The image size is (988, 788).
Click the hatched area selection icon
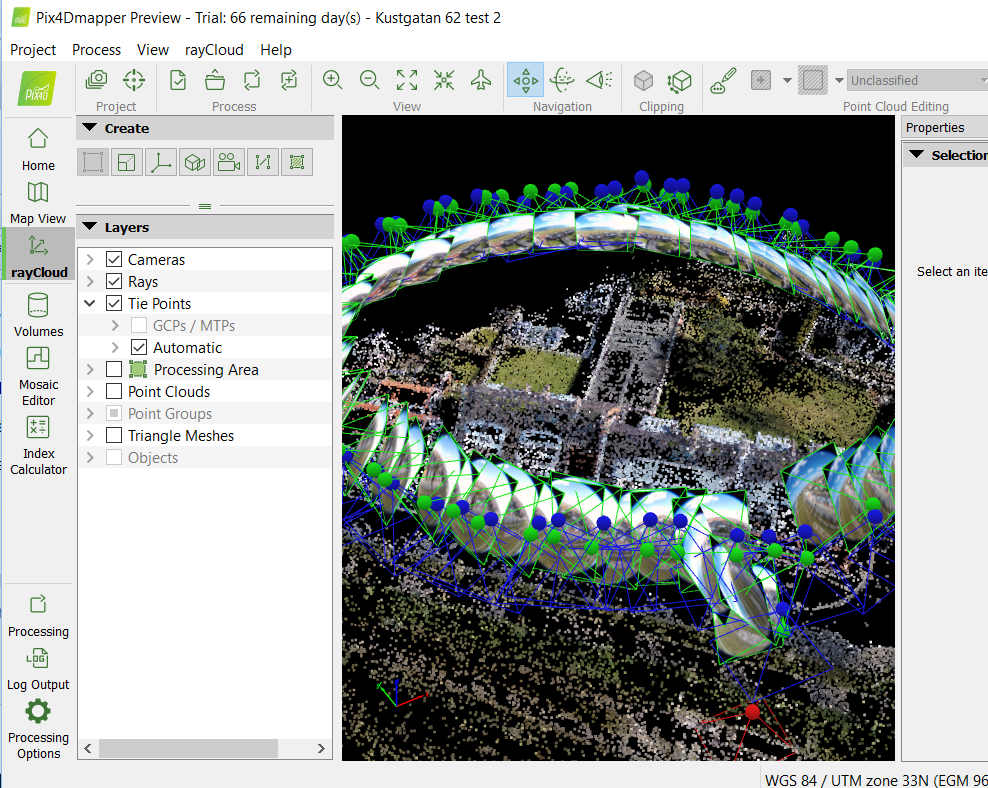tap(812, 80)
